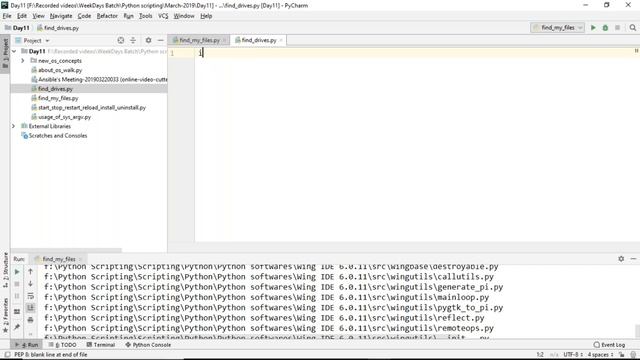Open the Structure side tab
Viewport: 640px width, 360px height.
click(x=5, y=270)
